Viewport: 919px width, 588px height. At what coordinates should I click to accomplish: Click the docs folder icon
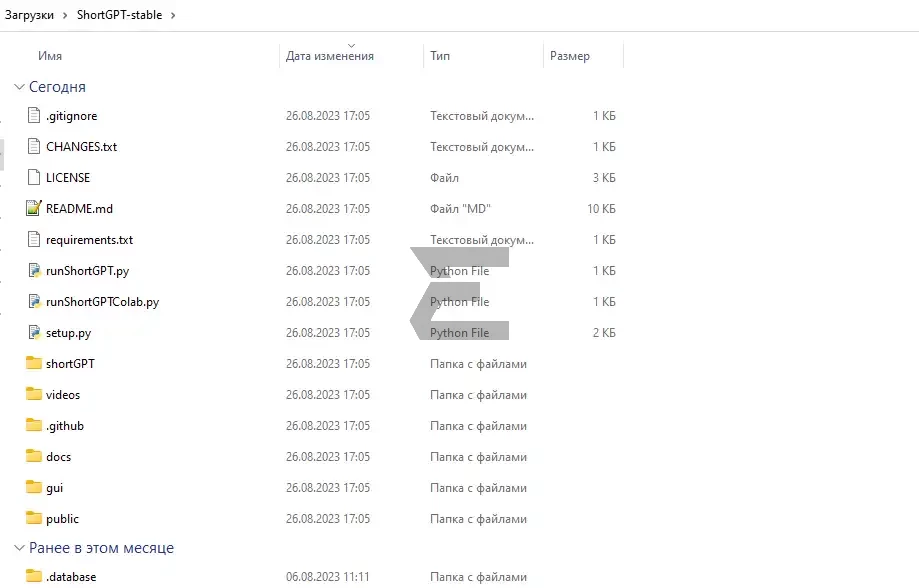click(x=34, y=456)
